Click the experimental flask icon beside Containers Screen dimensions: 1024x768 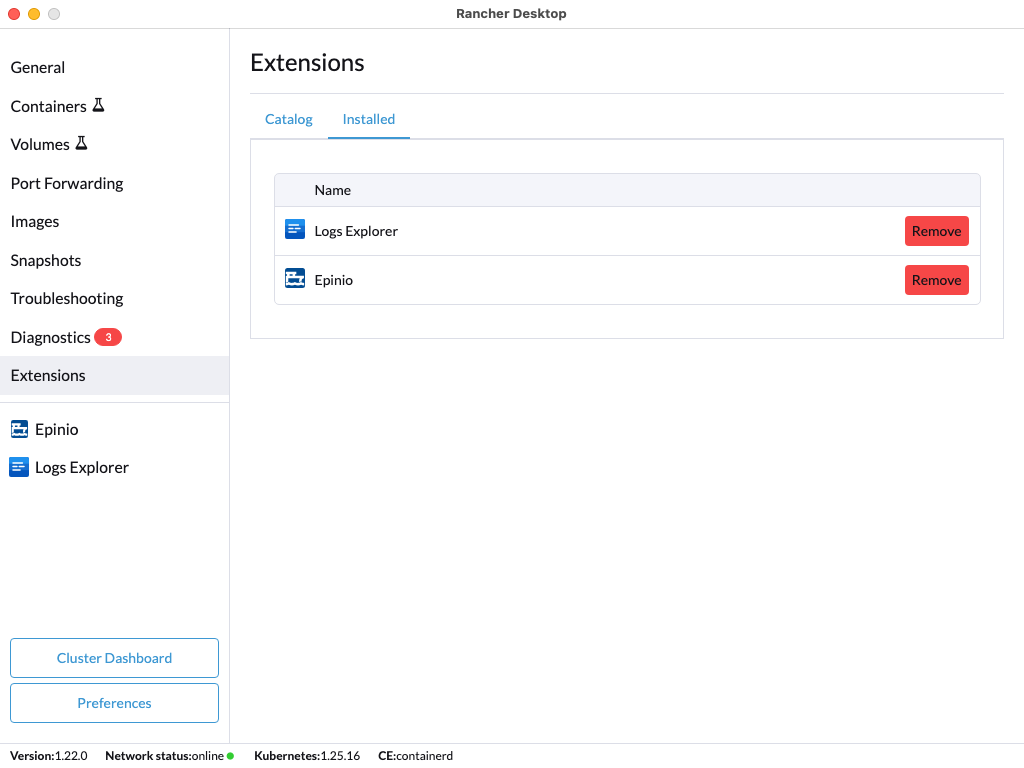click(98, 105)
